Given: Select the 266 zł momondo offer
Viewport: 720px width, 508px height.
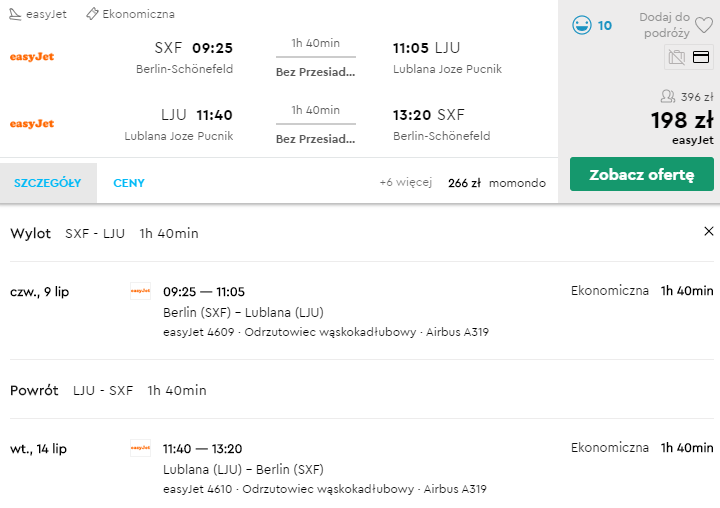Looking at the screenshot, I should tap(497, 183).
